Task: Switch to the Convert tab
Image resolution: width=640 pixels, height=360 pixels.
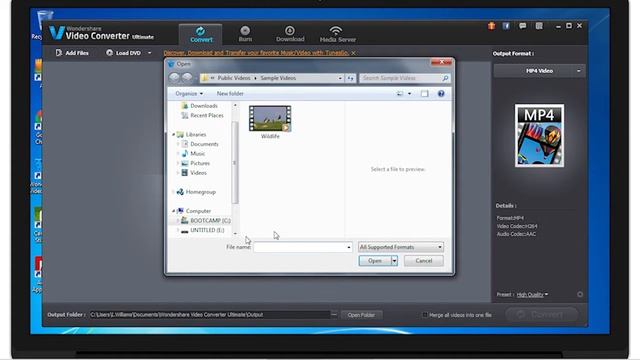Action: (201, 35)
